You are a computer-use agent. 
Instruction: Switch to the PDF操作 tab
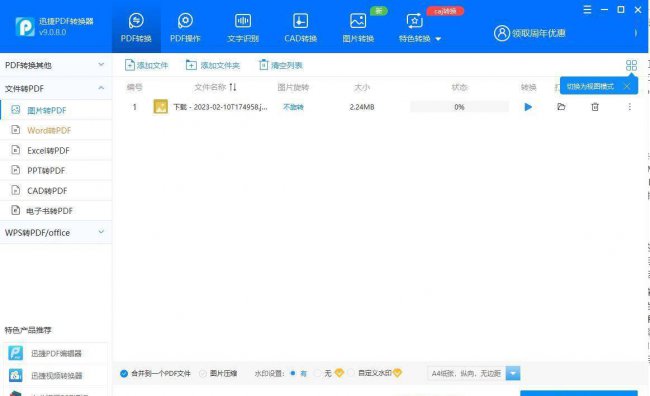(185, 27)
